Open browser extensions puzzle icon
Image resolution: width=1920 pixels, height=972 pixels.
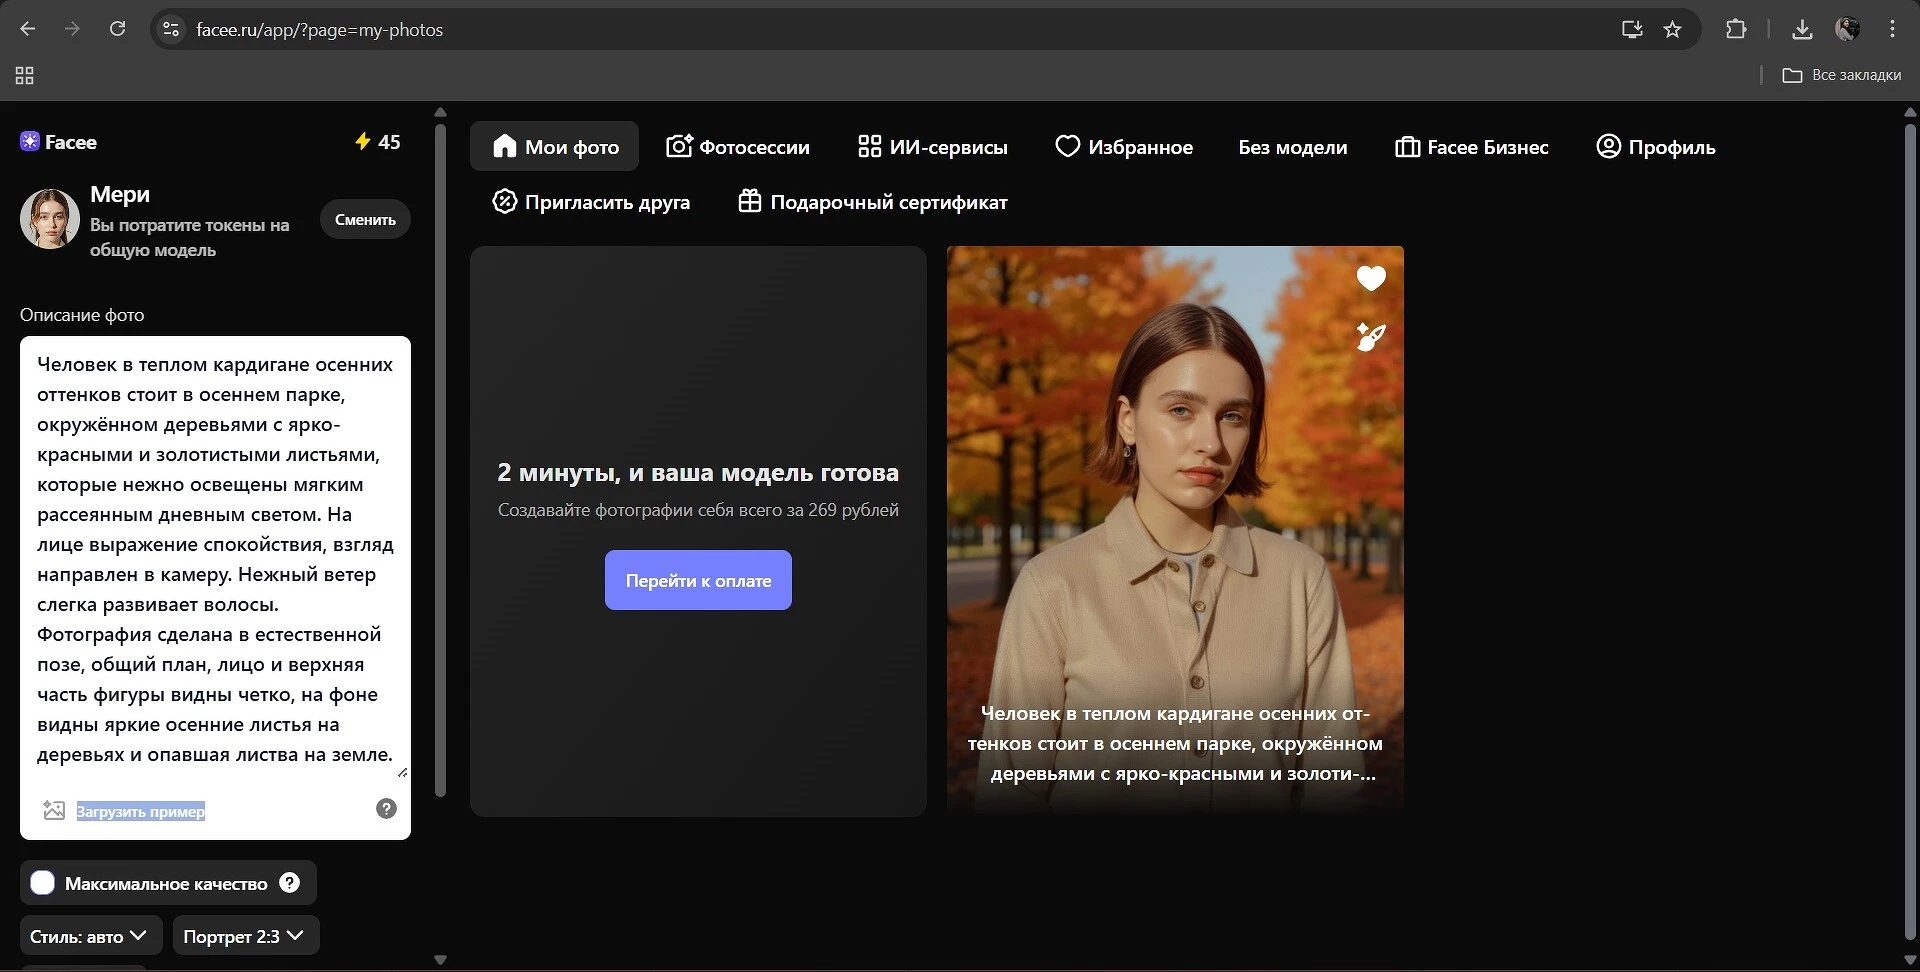coord(1736,30)
